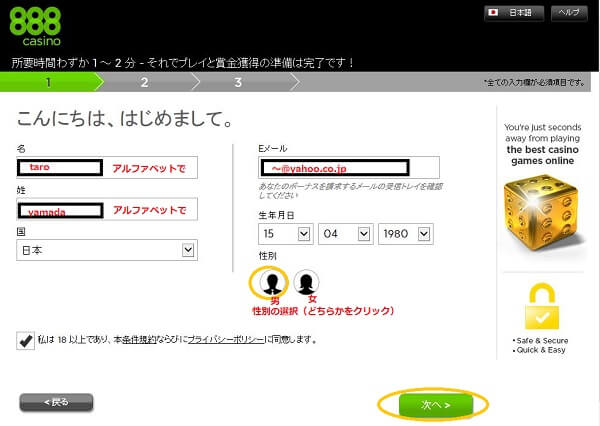Click the Japanese flag language icon
Screen dimensions: 600x426
click(493, 13)
